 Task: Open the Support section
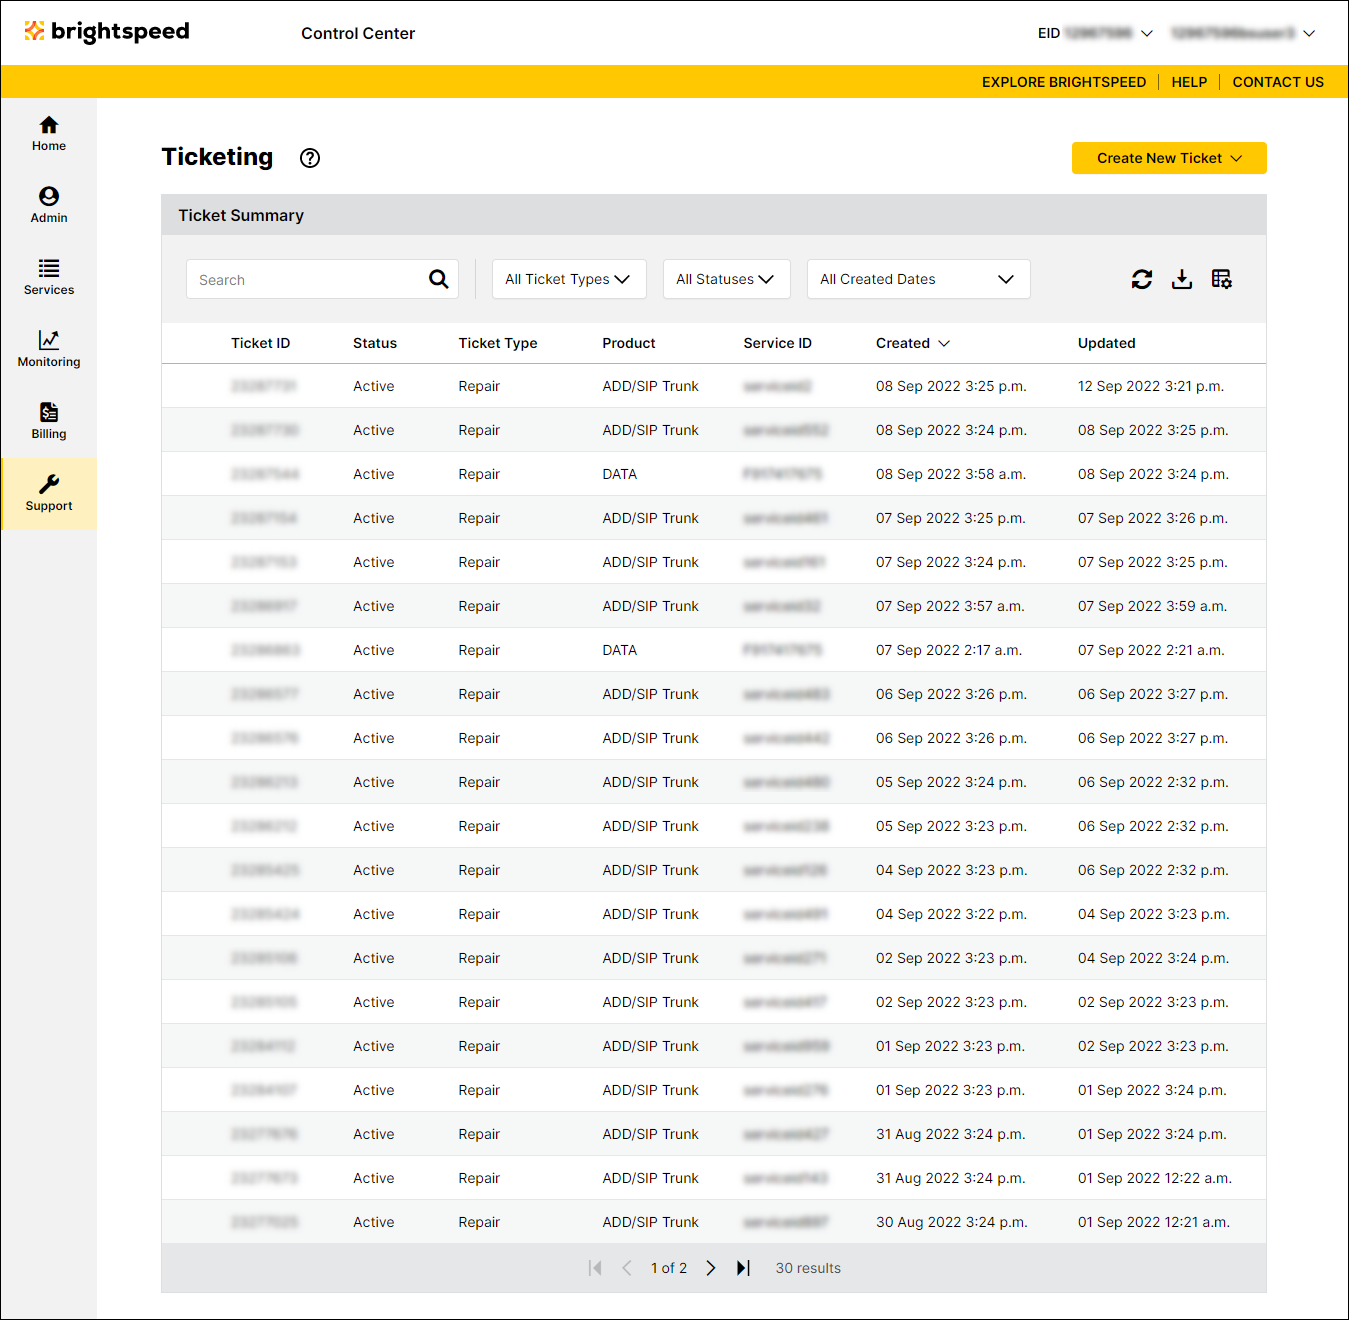click(48, 494)
